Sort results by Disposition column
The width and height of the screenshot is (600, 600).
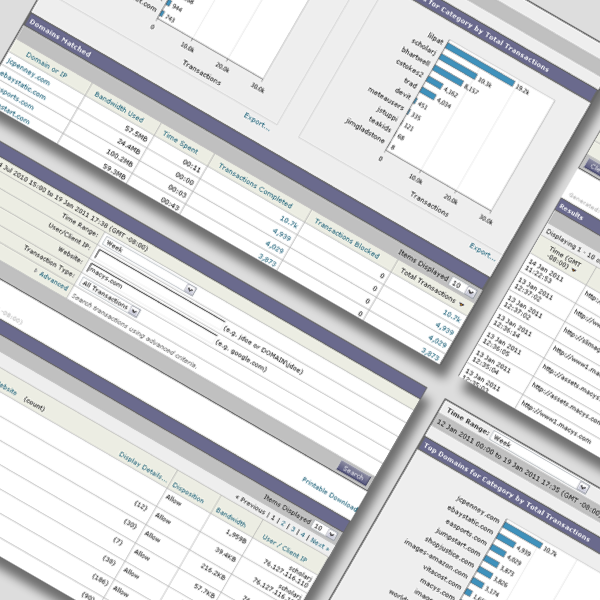pyautogui.click(x=188, y=492)
